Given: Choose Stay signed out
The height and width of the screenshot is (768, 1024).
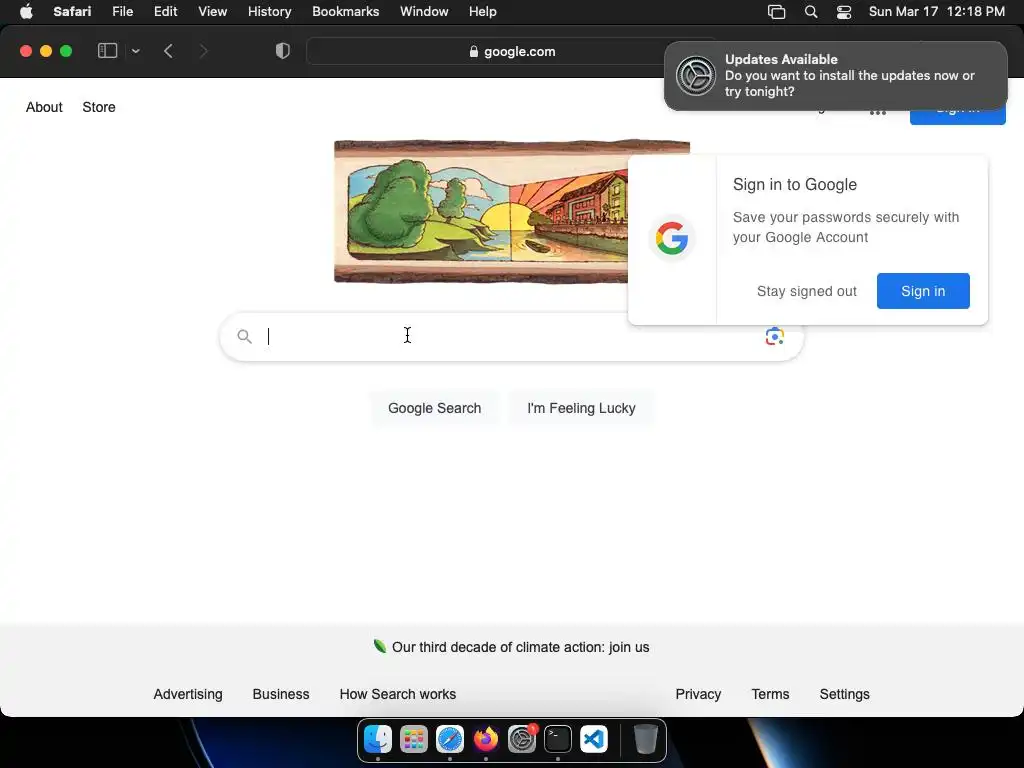Looking at the screenshot, I should tap(807, 291).
